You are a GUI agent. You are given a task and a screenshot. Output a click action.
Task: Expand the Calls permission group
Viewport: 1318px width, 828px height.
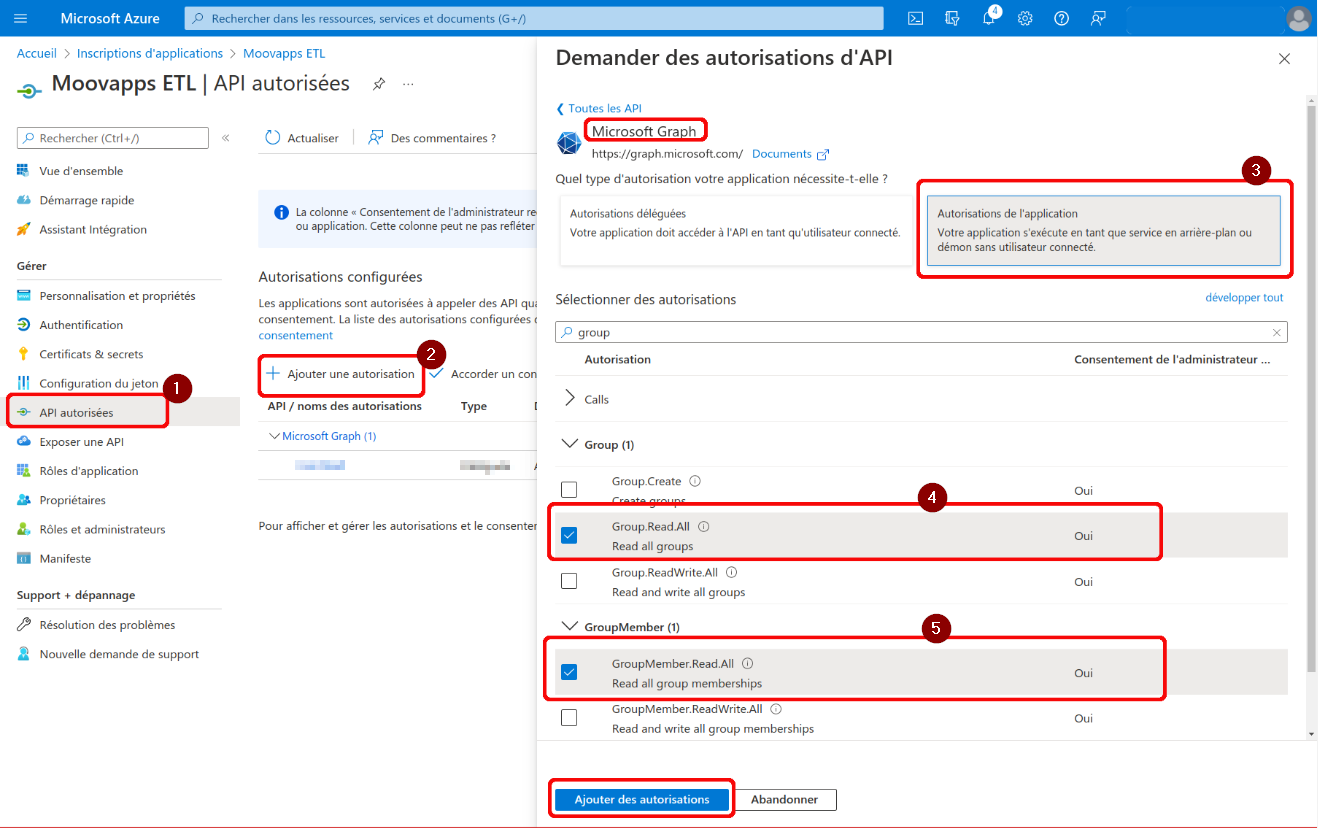(571, 399)
